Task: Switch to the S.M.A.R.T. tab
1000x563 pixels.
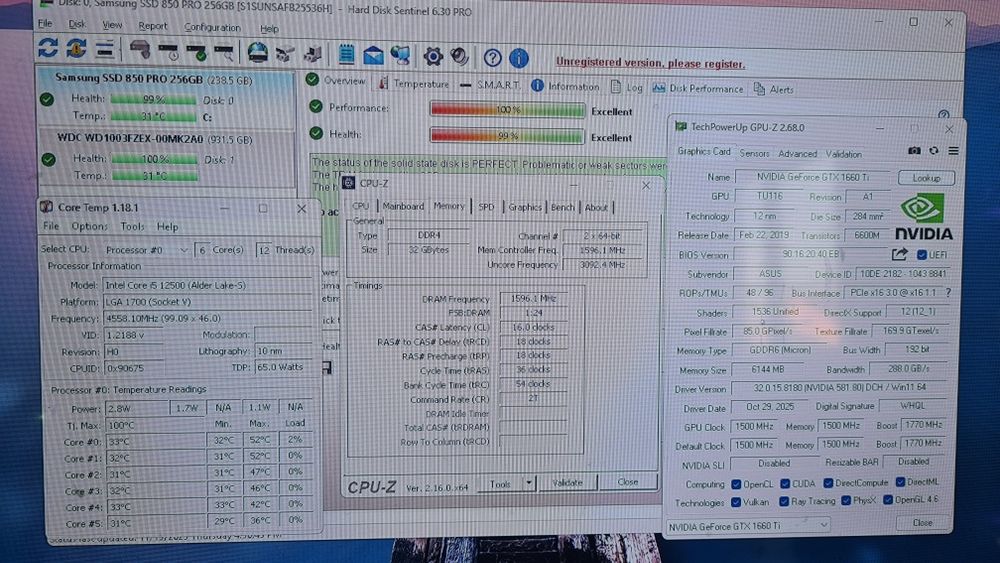Action: [x=490, y=85]
